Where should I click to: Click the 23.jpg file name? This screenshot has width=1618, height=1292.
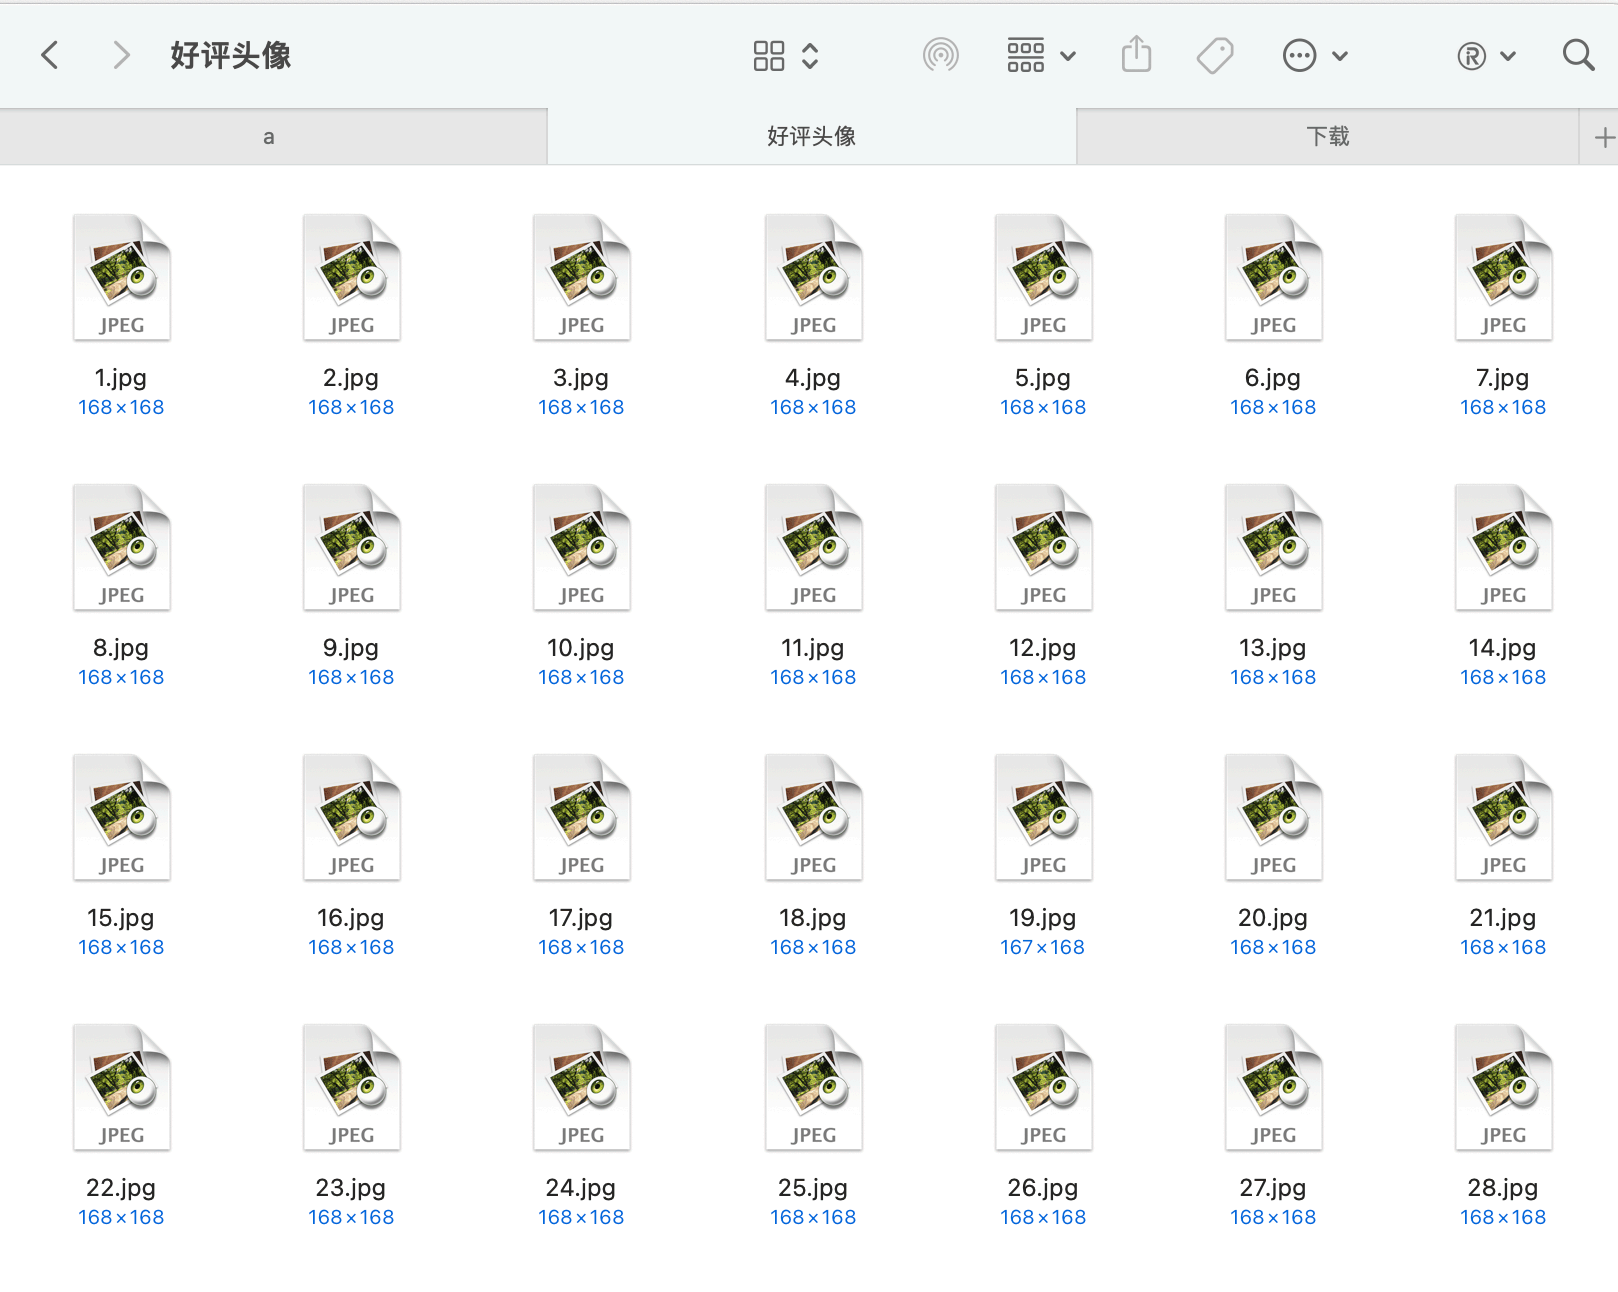(x=351, y=1188)
